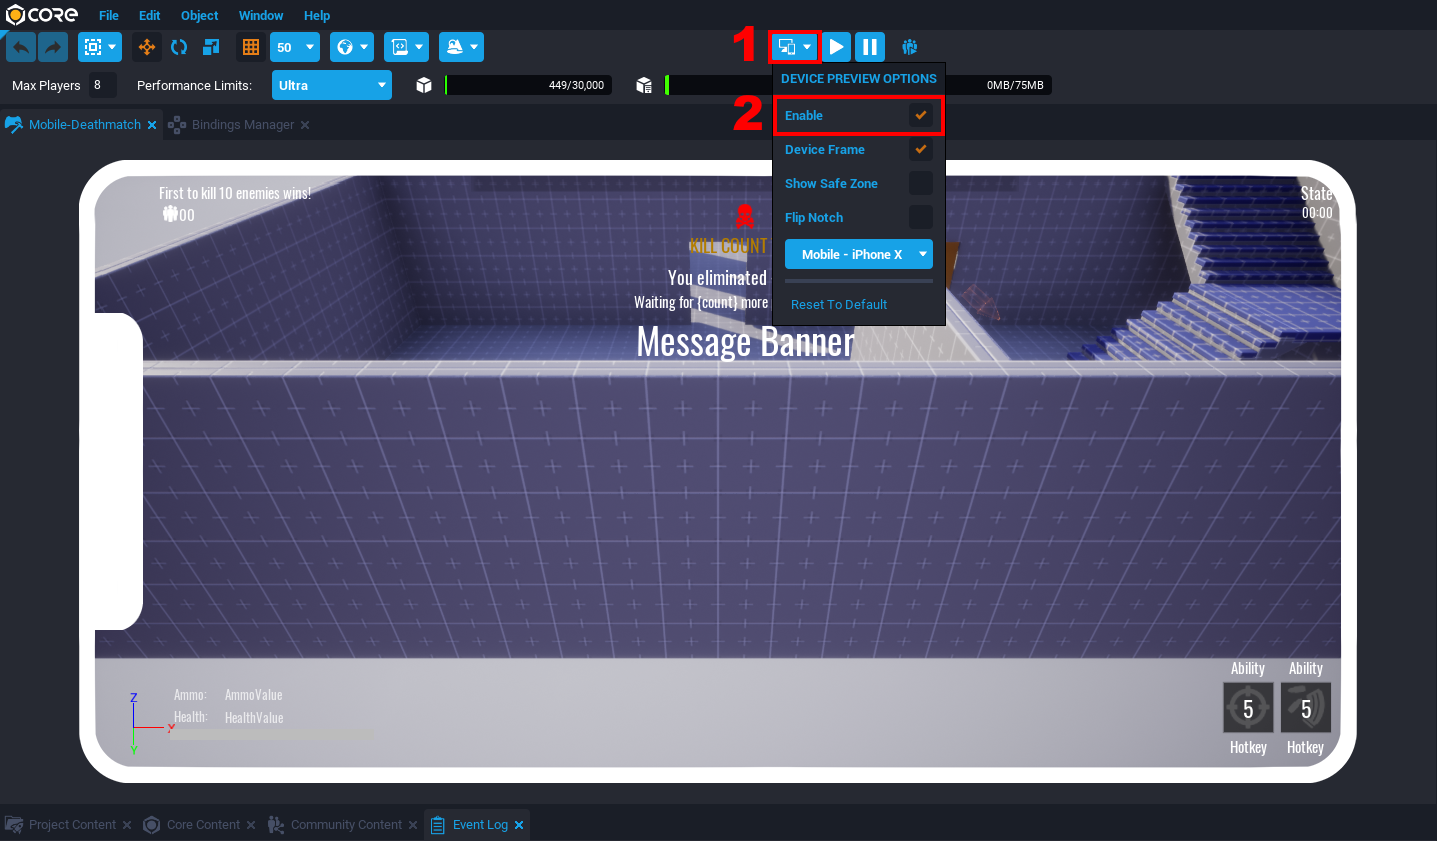
Task: Toggle the Device Frame checkbox
Action: click(x=920, y=150)
